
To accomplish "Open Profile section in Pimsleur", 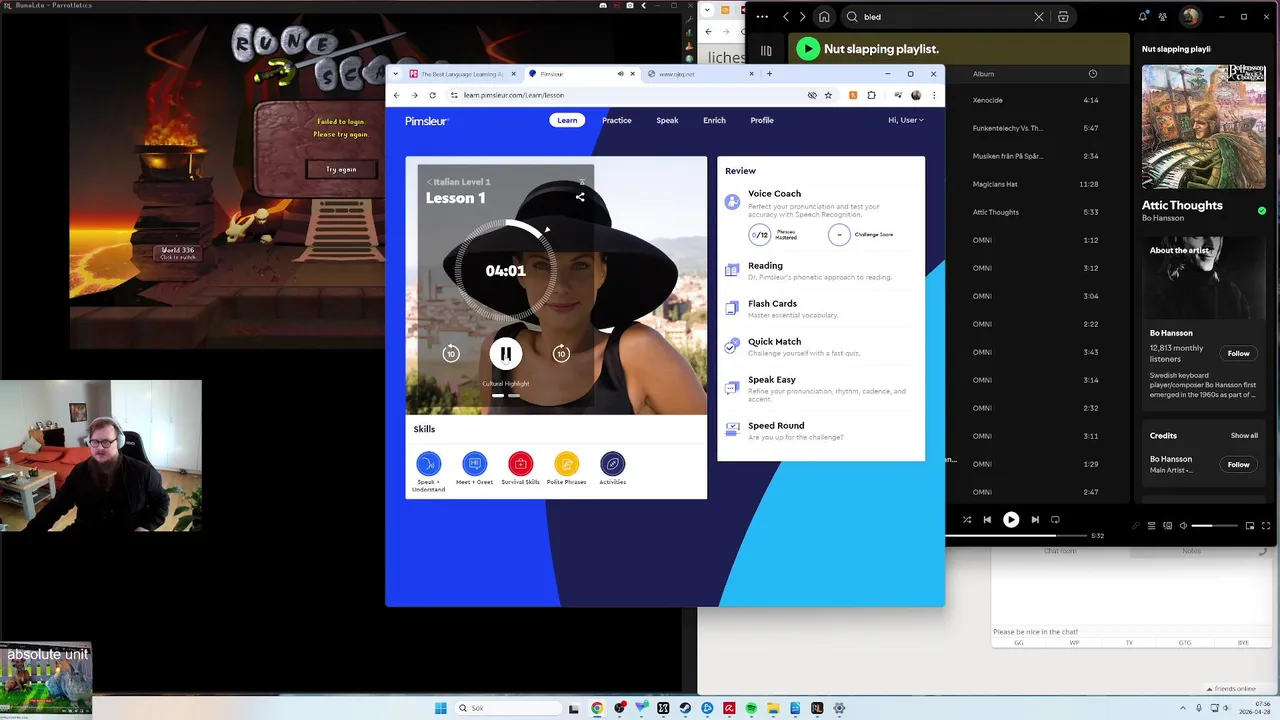I will [762, 120].
